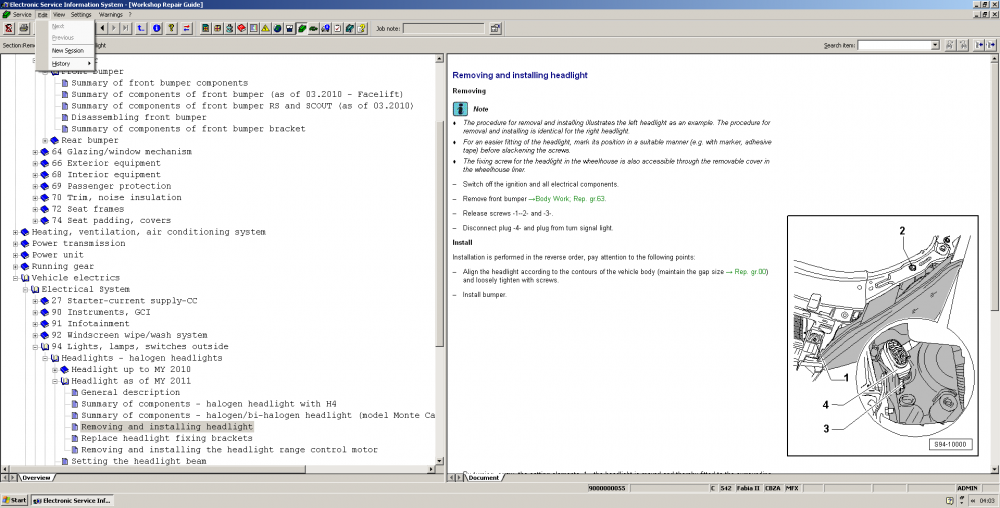Click the skip-to-last arrow toolbar button
Screen dimensions: 1000x508
tap(125, 28)
